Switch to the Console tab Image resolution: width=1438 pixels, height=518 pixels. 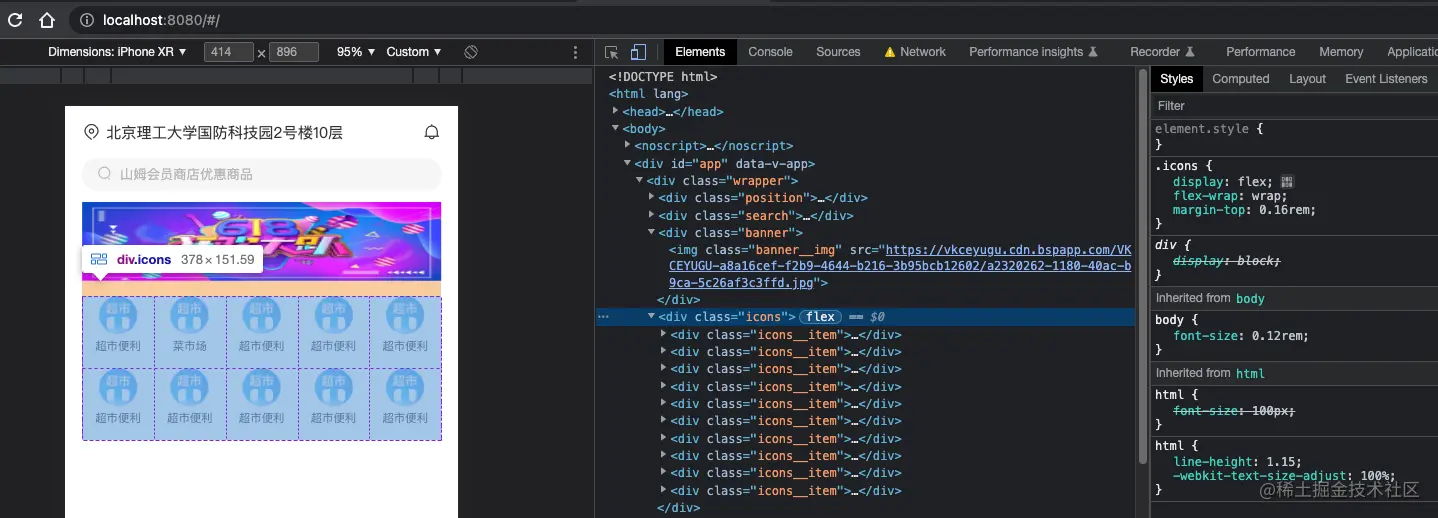pyautogui.click(x=770, y=52)
